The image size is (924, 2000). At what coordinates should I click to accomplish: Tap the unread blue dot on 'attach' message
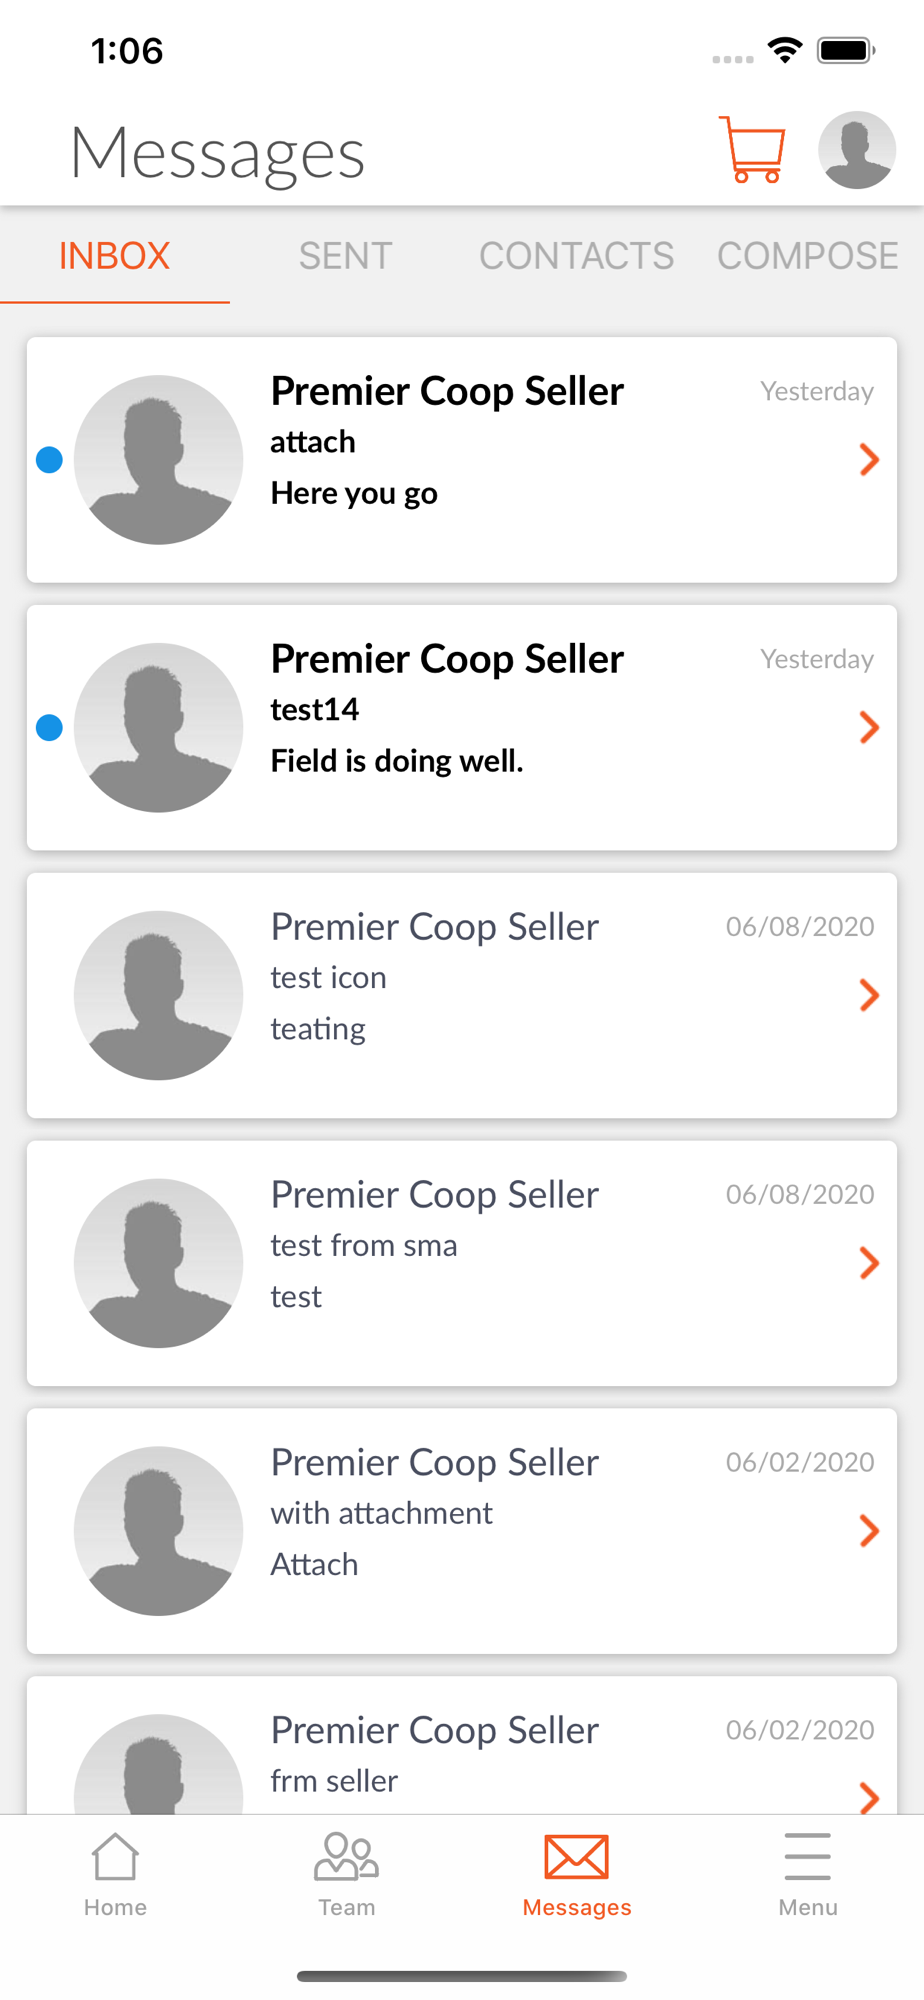(x=49, y=460)
